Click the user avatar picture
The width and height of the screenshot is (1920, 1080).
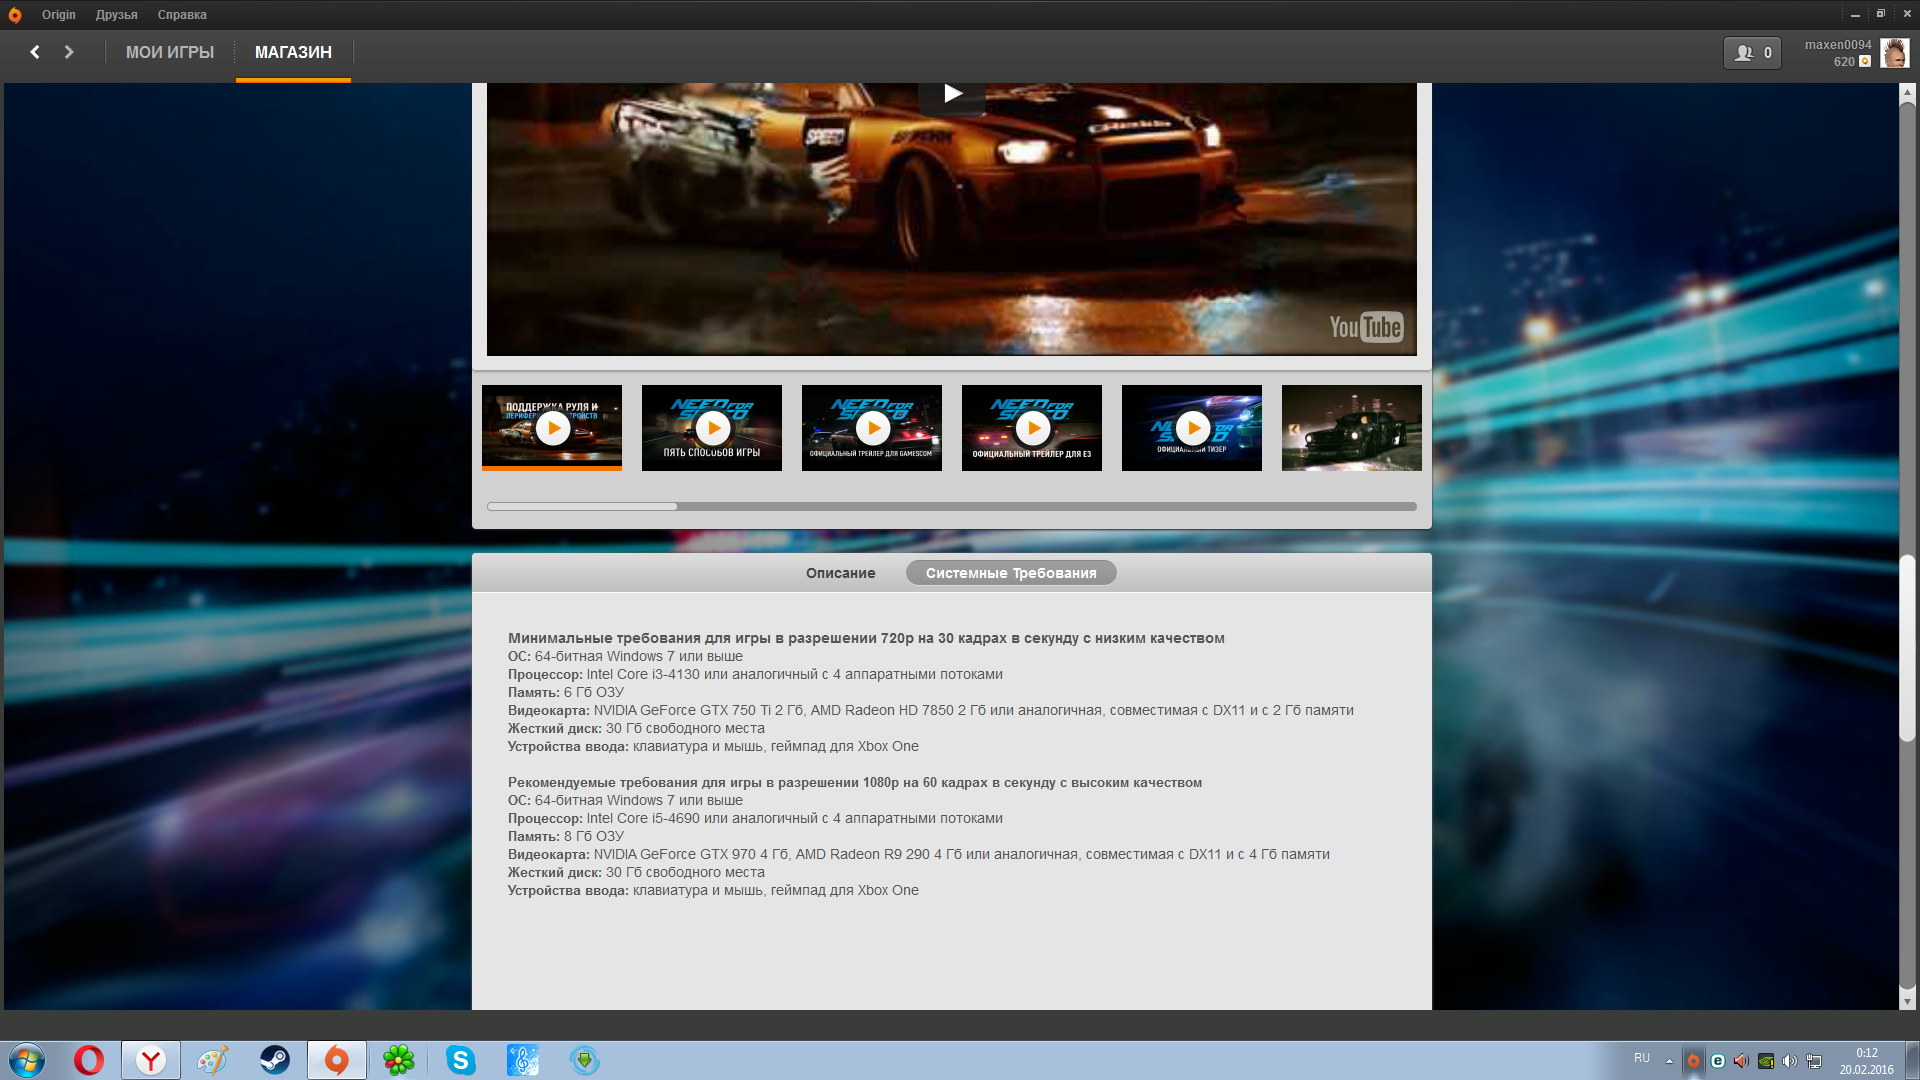(1894, 53)
